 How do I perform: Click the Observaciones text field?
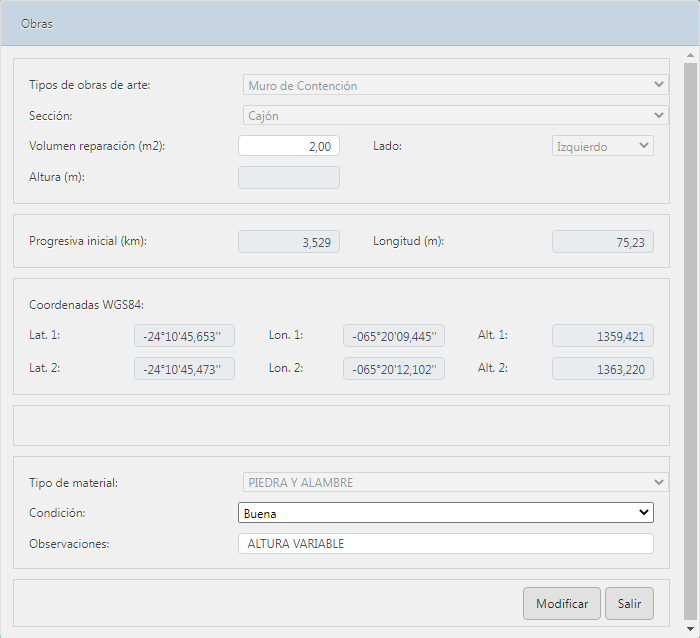tap(445, 543)
